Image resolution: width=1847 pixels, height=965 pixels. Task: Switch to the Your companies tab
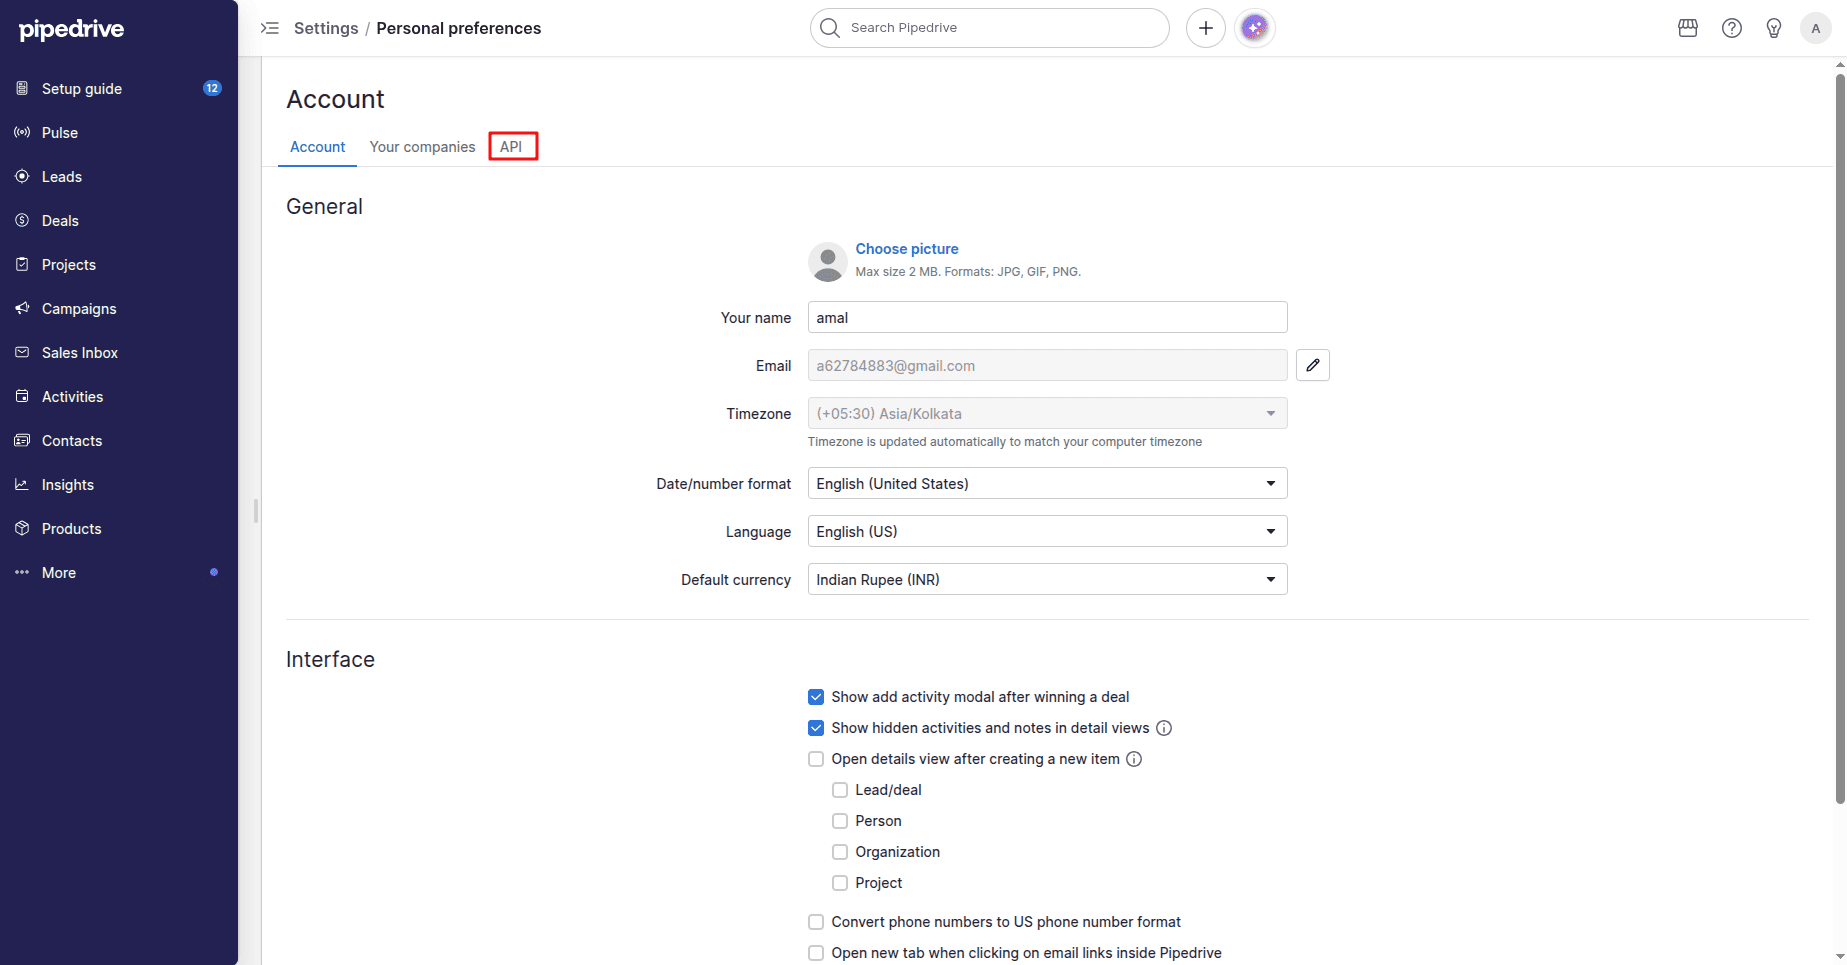coord(422,147)
